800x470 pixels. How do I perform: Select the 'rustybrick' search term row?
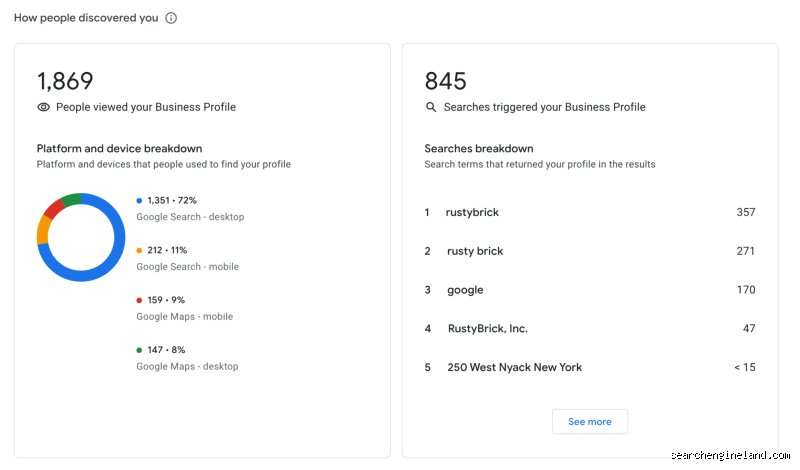(x=590, y=212)
